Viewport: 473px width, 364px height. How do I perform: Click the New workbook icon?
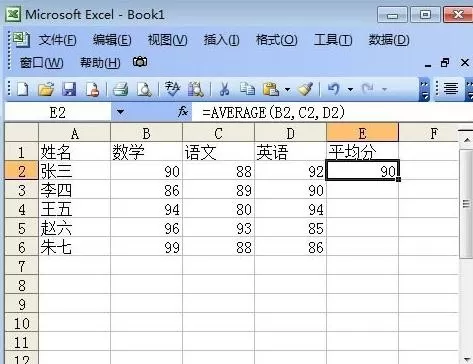23,89
